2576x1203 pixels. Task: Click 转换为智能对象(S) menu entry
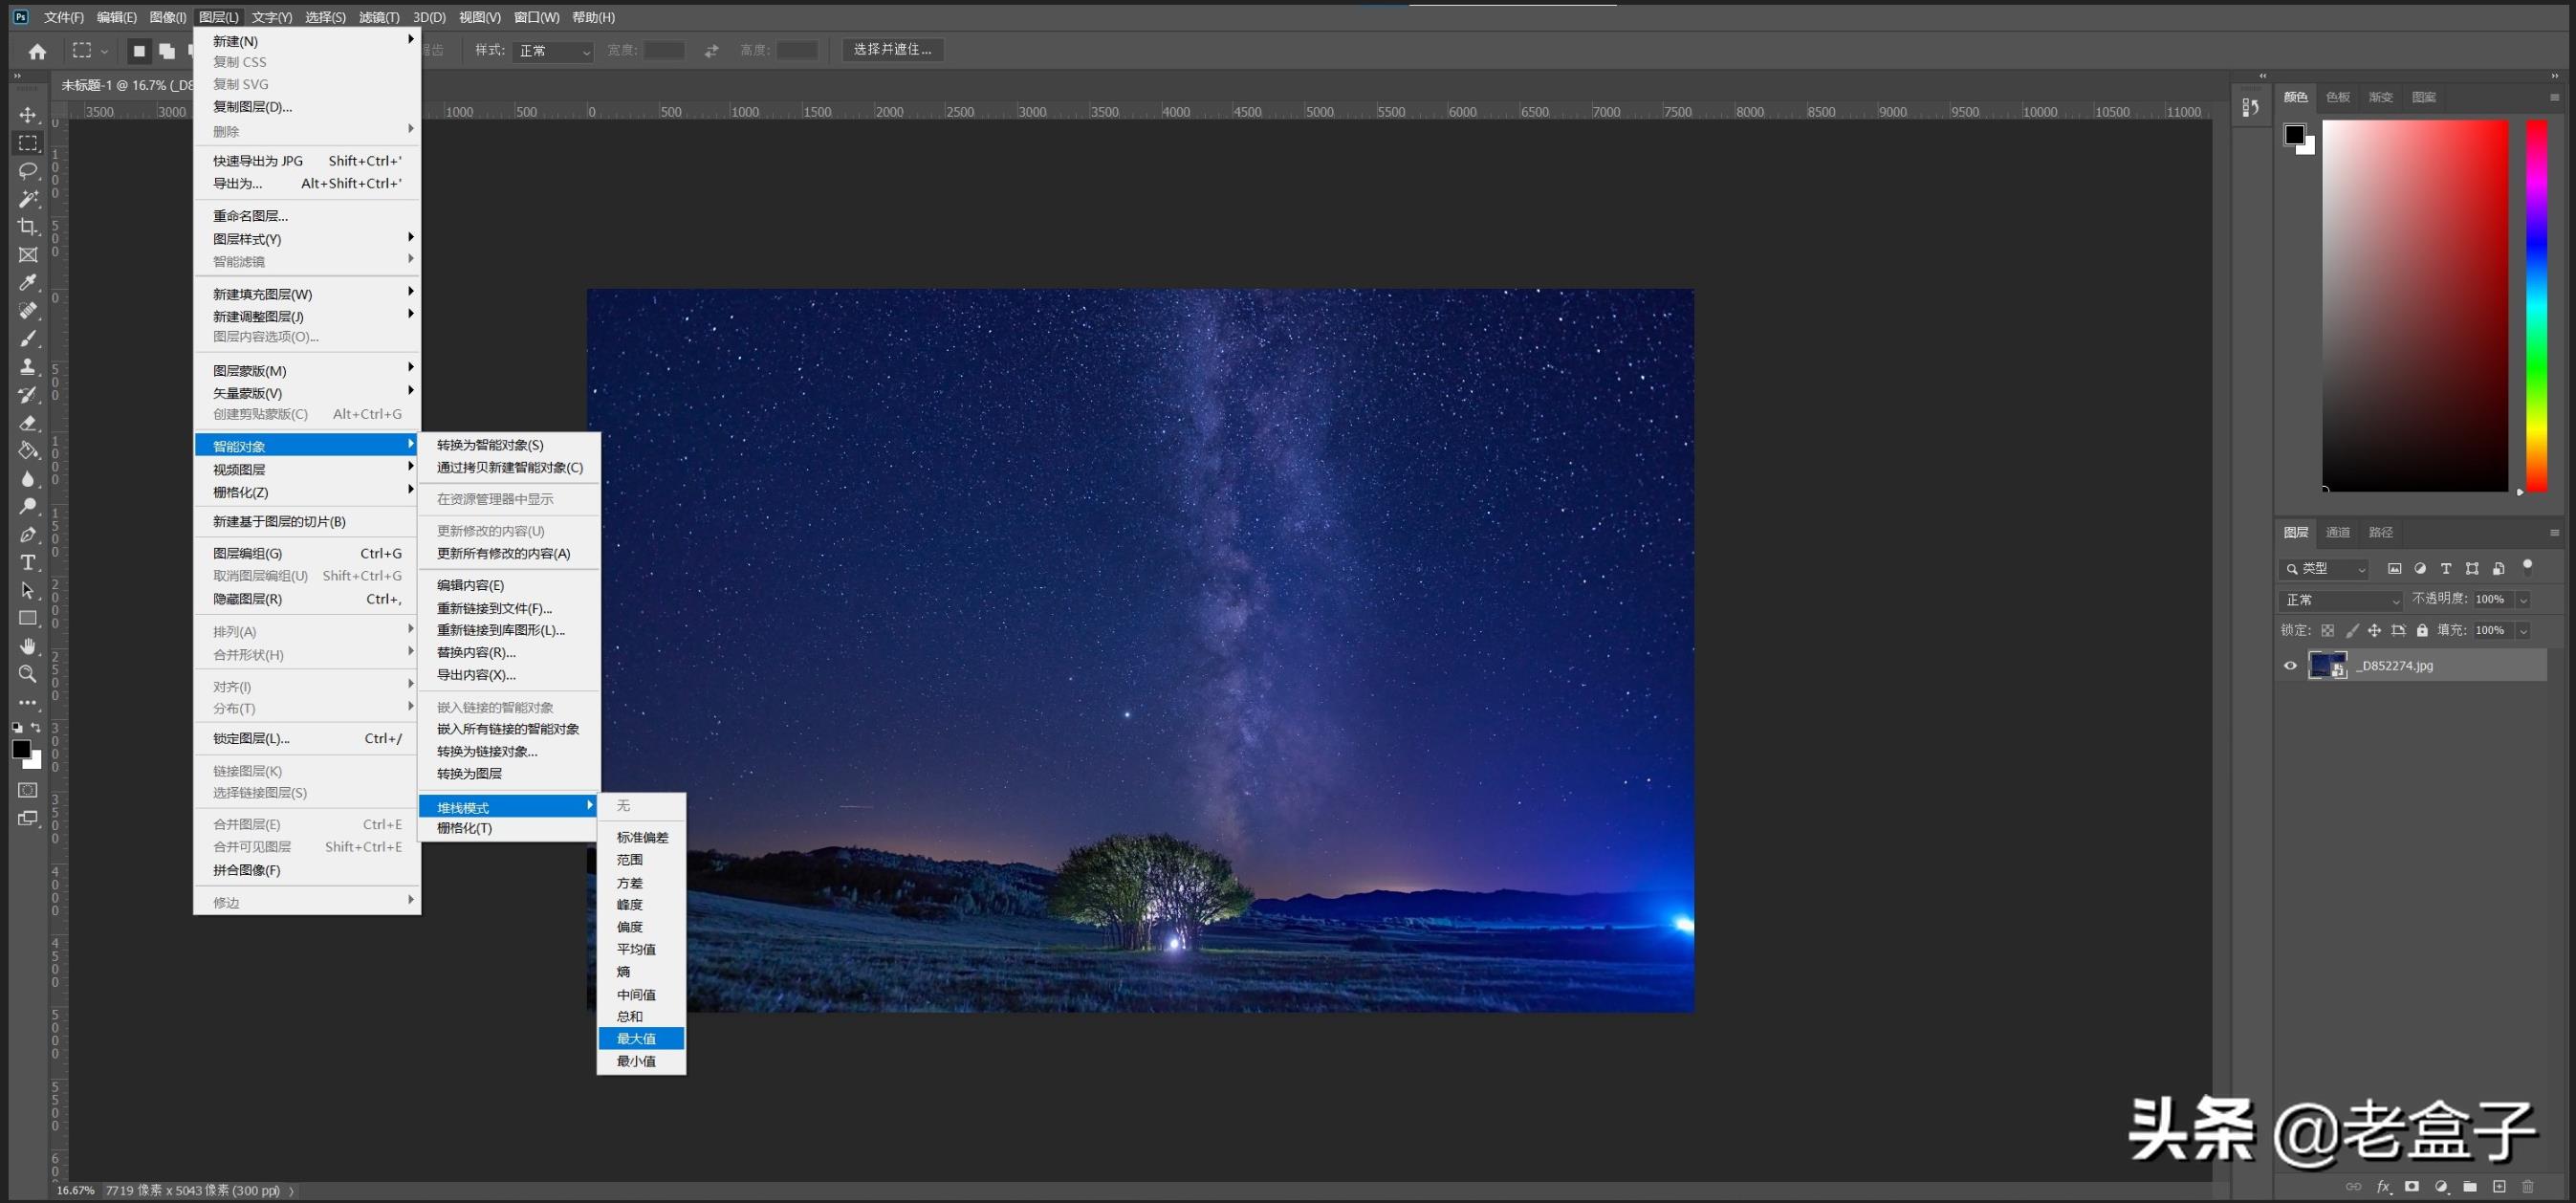coord(490,445)
